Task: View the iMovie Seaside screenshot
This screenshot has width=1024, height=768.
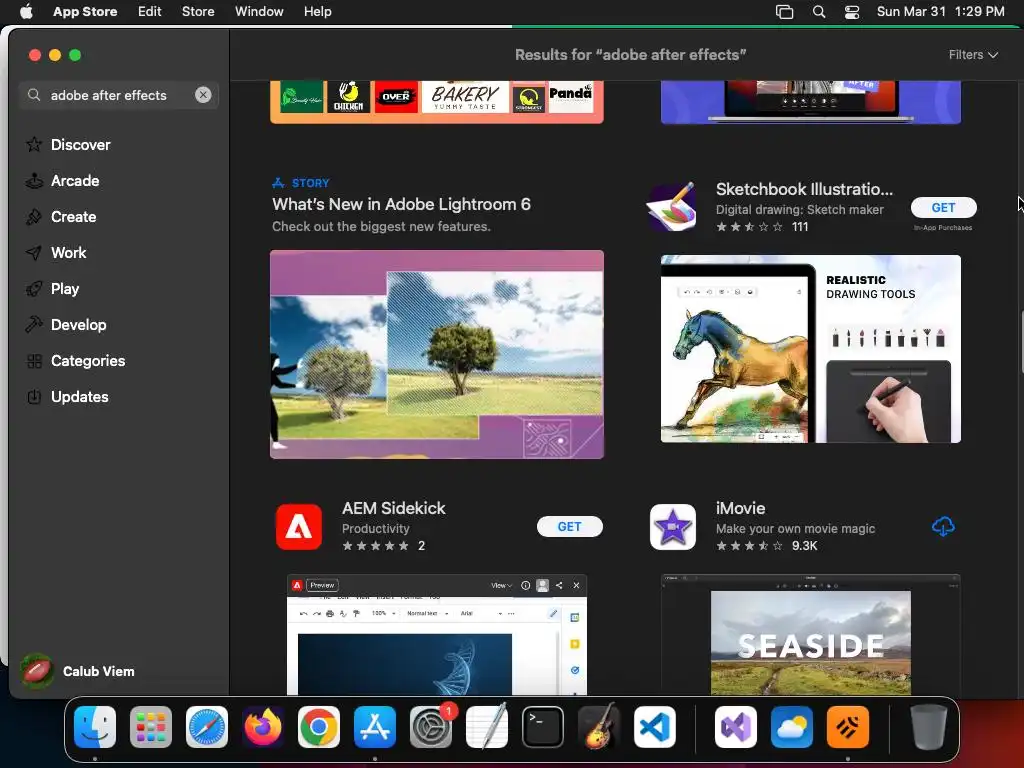Action: point(810,635)
